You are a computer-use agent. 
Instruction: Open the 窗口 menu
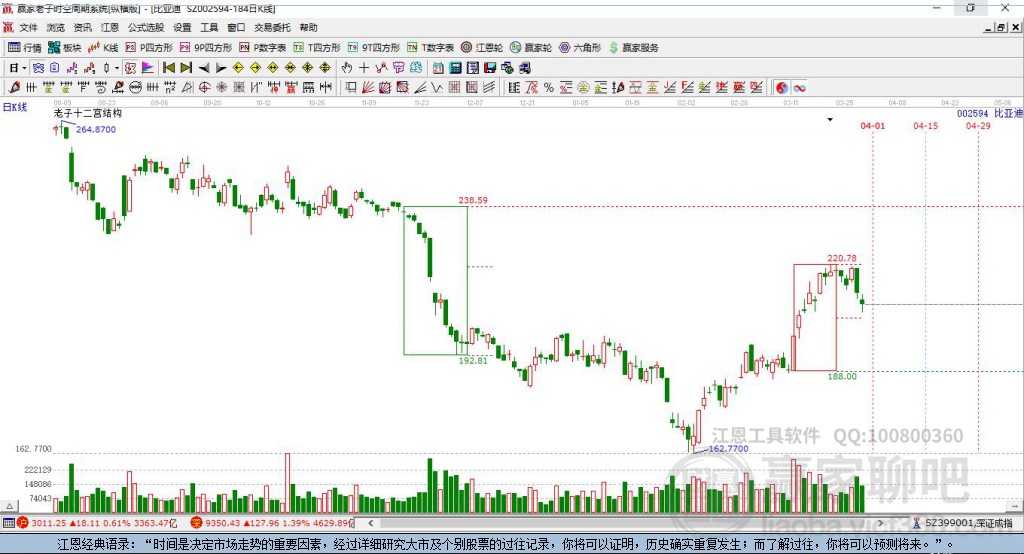click(x=236, y=27)
